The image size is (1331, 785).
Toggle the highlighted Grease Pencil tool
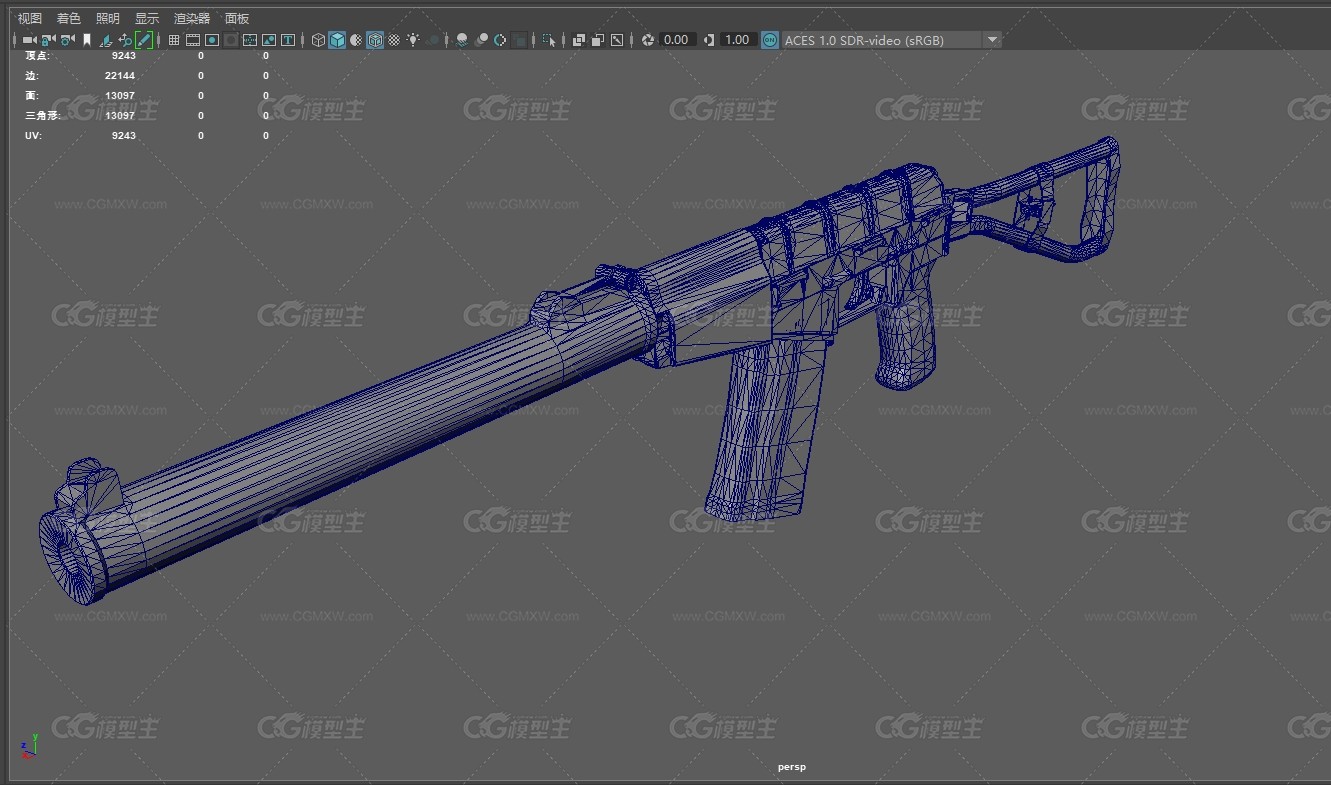tap(144, 40)
